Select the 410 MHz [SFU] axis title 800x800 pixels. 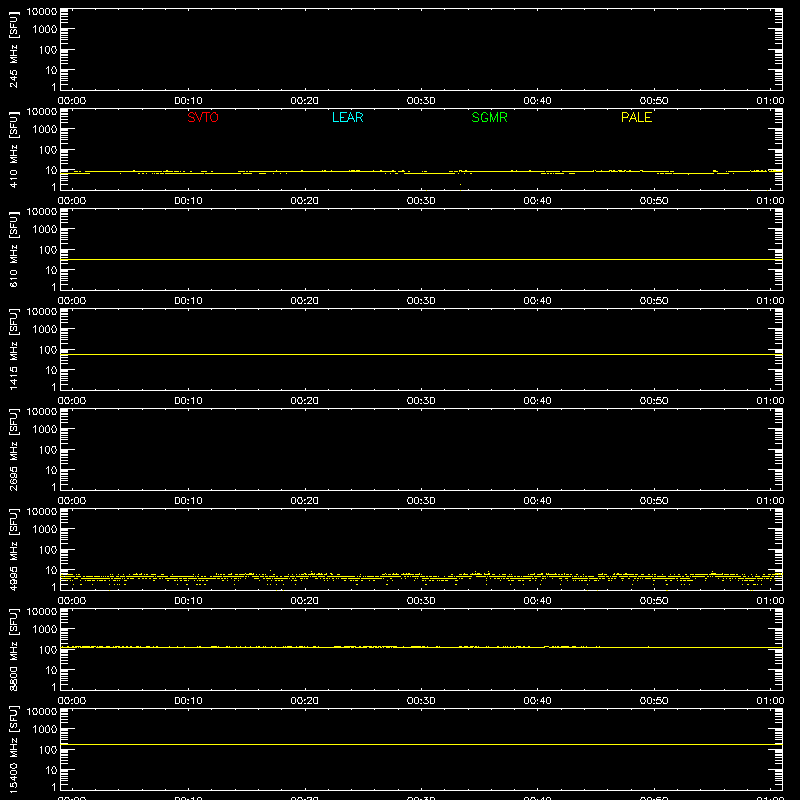13,149
